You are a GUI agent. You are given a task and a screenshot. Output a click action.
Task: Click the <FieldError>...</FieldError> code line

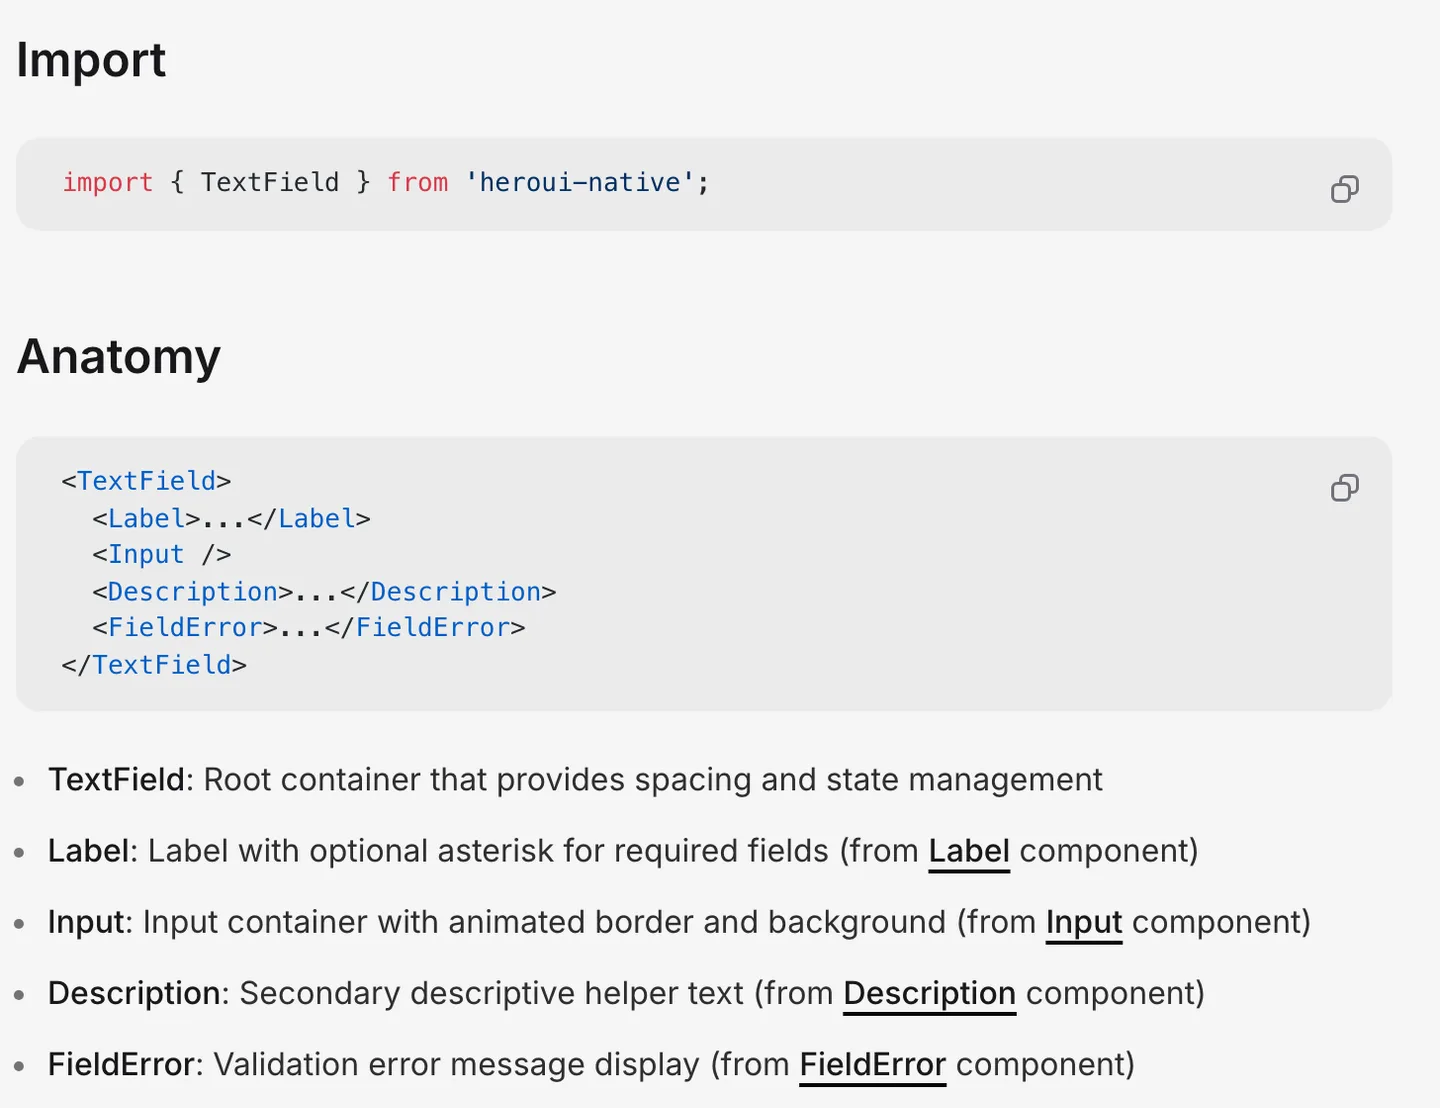coord(309,627)
